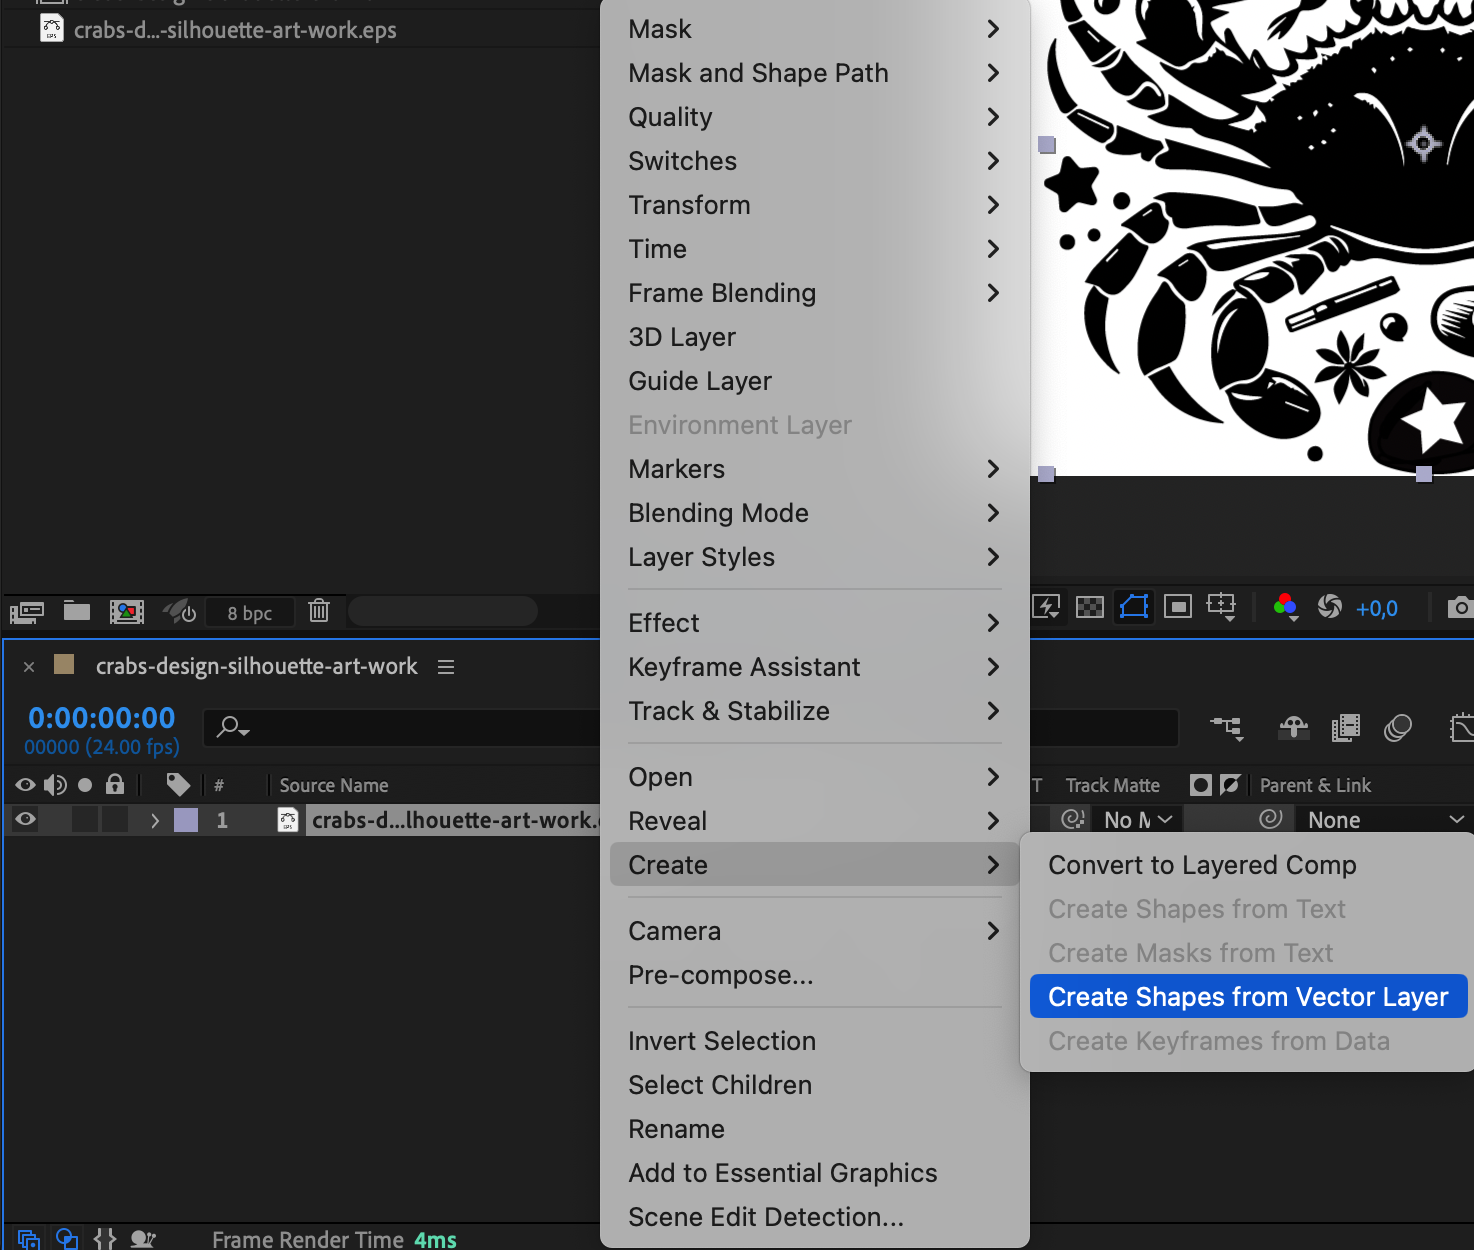Create a new folder in Project panel
The height and width of the screenshot is (1250, 1474).
click(x=77, y=610)
